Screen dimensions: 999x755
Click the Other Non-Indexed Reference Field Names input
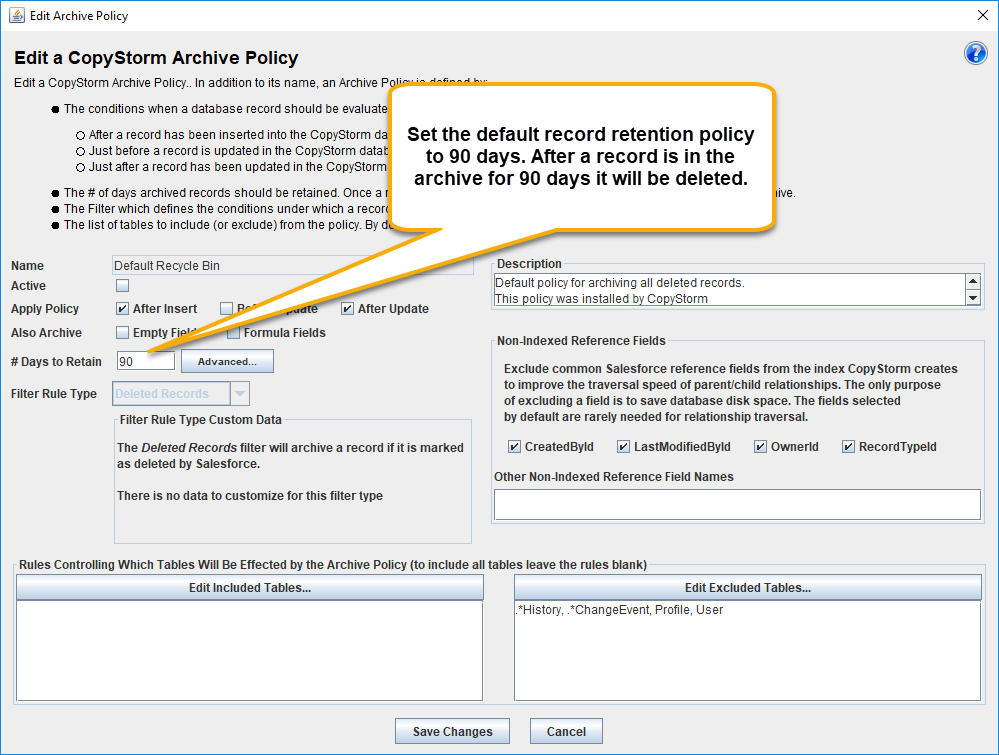[737, 505]
